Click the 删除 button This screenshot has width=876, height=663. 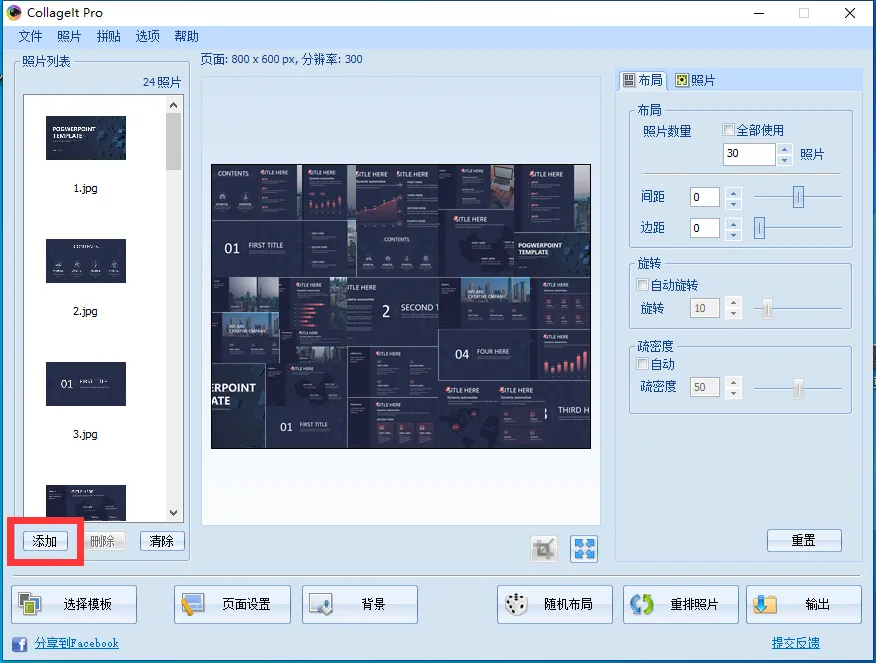pyautogui.click(x=102, y=541)
